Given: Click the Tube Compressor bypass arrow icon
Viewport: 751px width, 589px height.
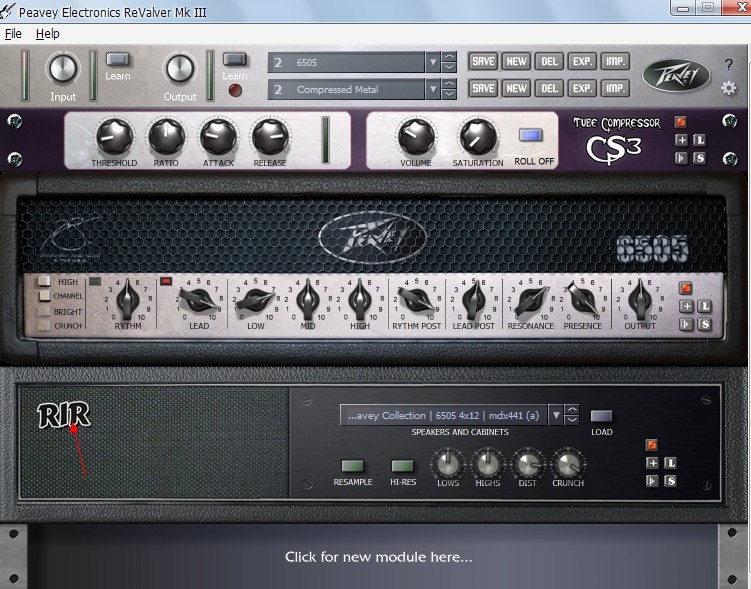Looking at the screenshot, I should (x=681, y=158).
